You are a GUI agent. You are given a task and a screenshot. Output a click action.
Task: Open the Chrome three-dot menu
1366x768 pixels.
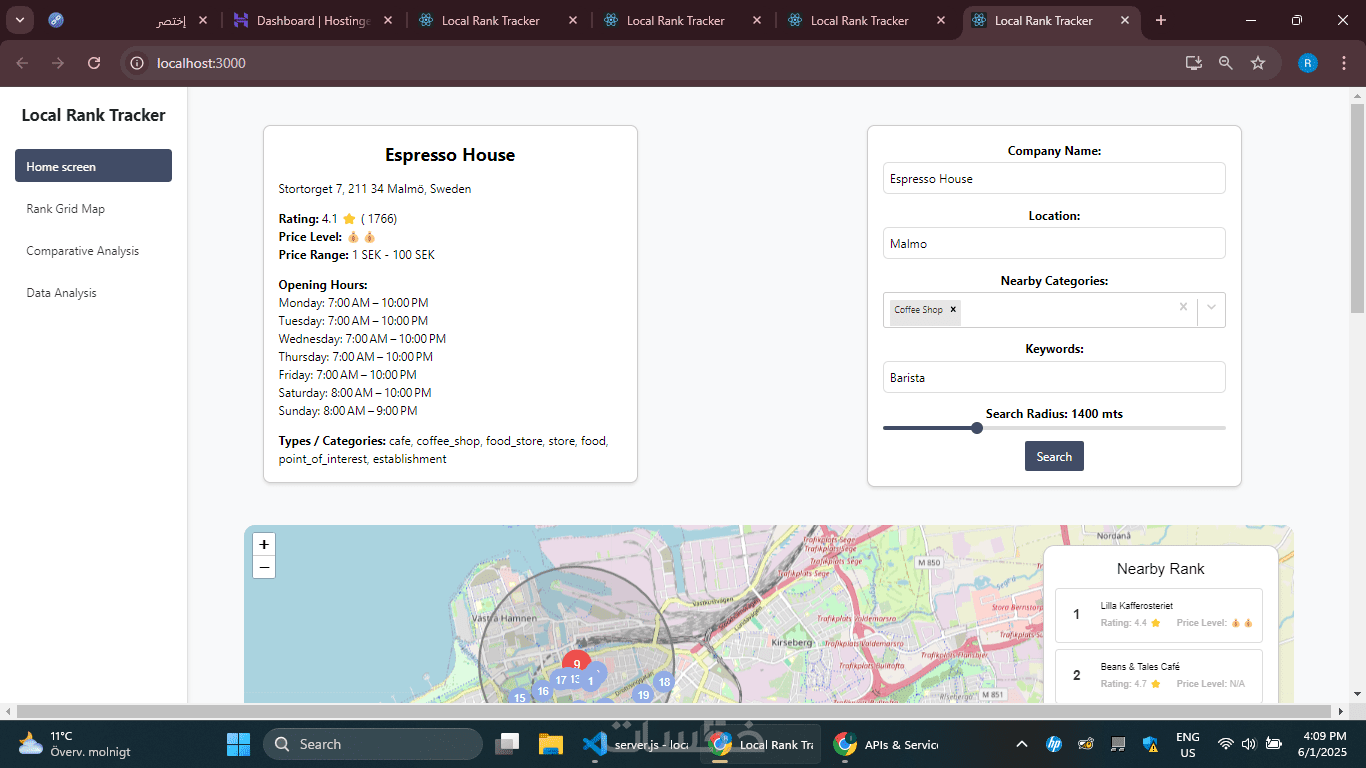coord(1343,63)
